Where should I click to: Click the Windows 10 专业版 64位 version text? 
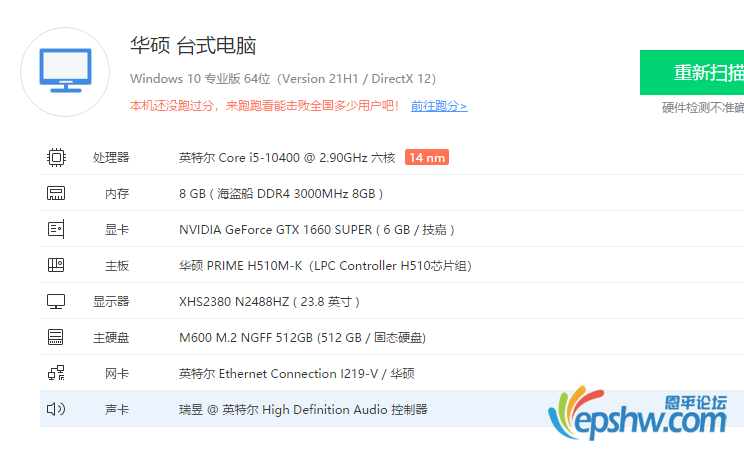point(283,78)
